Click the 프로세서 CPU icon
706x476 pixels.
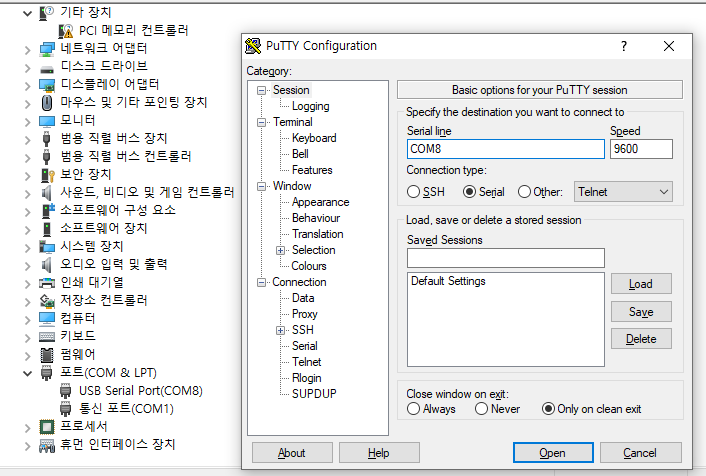point(47,427)
